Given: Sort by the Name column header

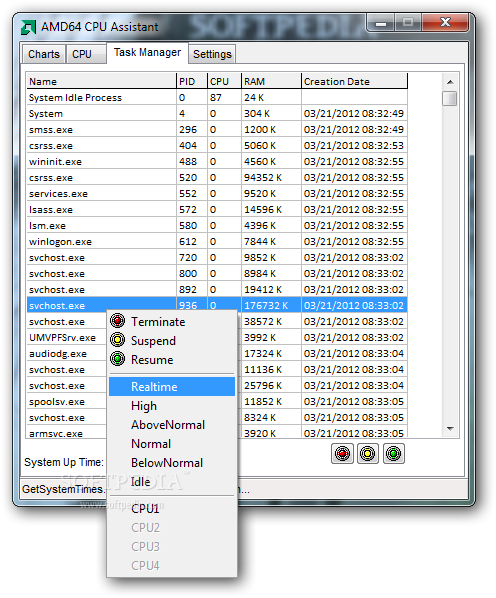Looking at the screenshot, I should [101, 81].
